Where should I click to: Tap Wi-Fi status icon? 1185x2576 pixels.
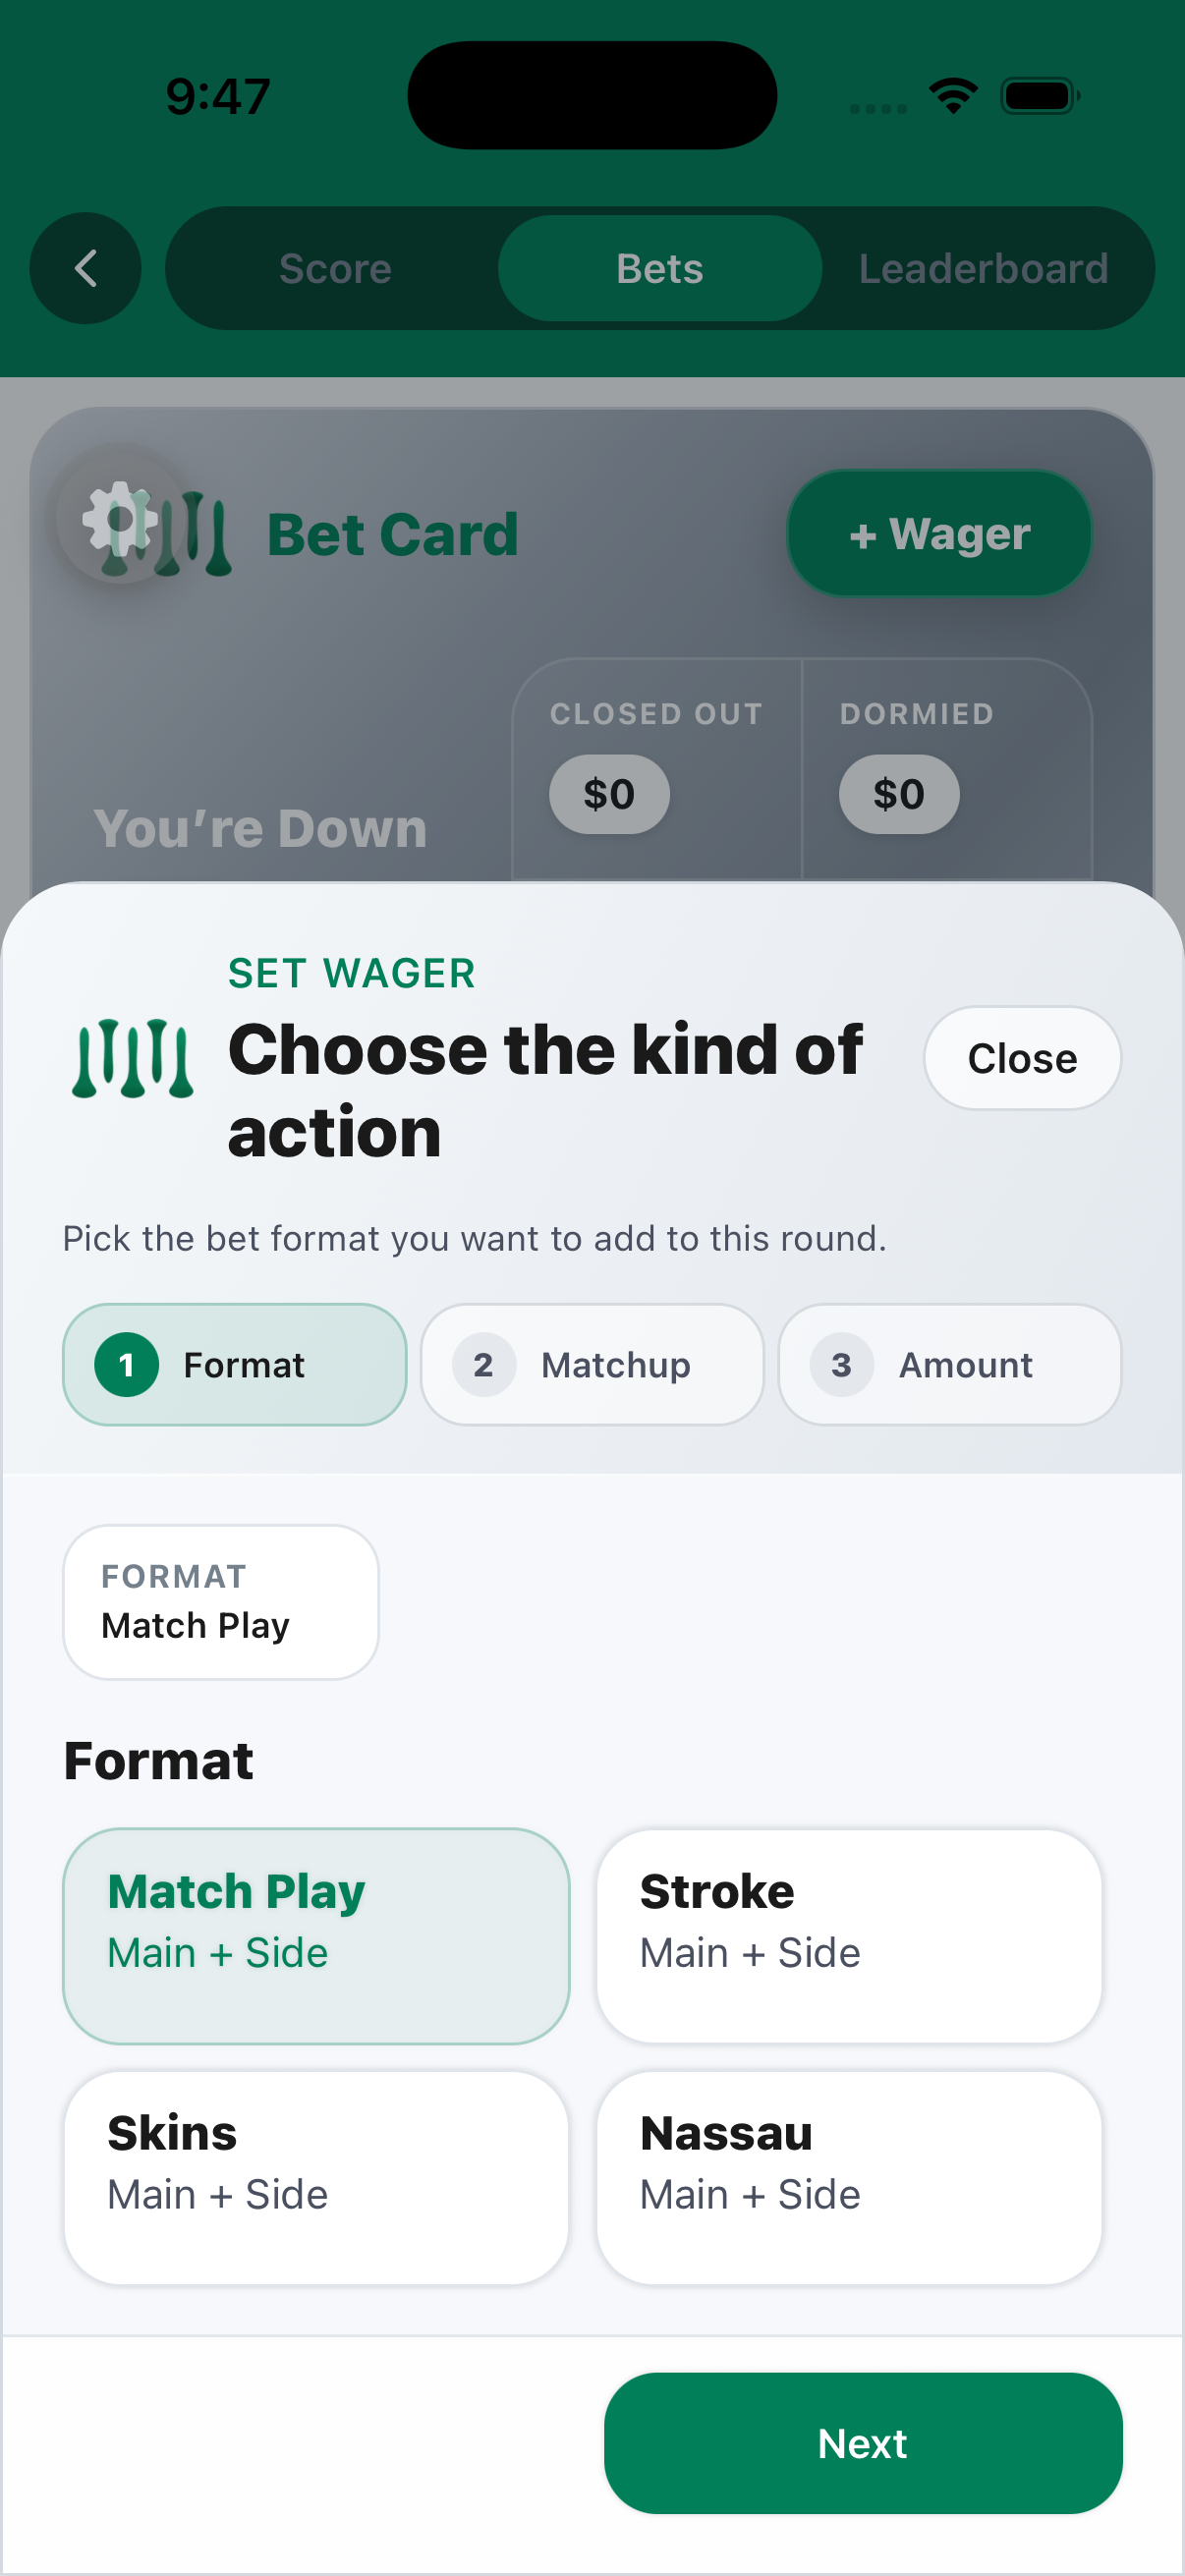(953, 96)
